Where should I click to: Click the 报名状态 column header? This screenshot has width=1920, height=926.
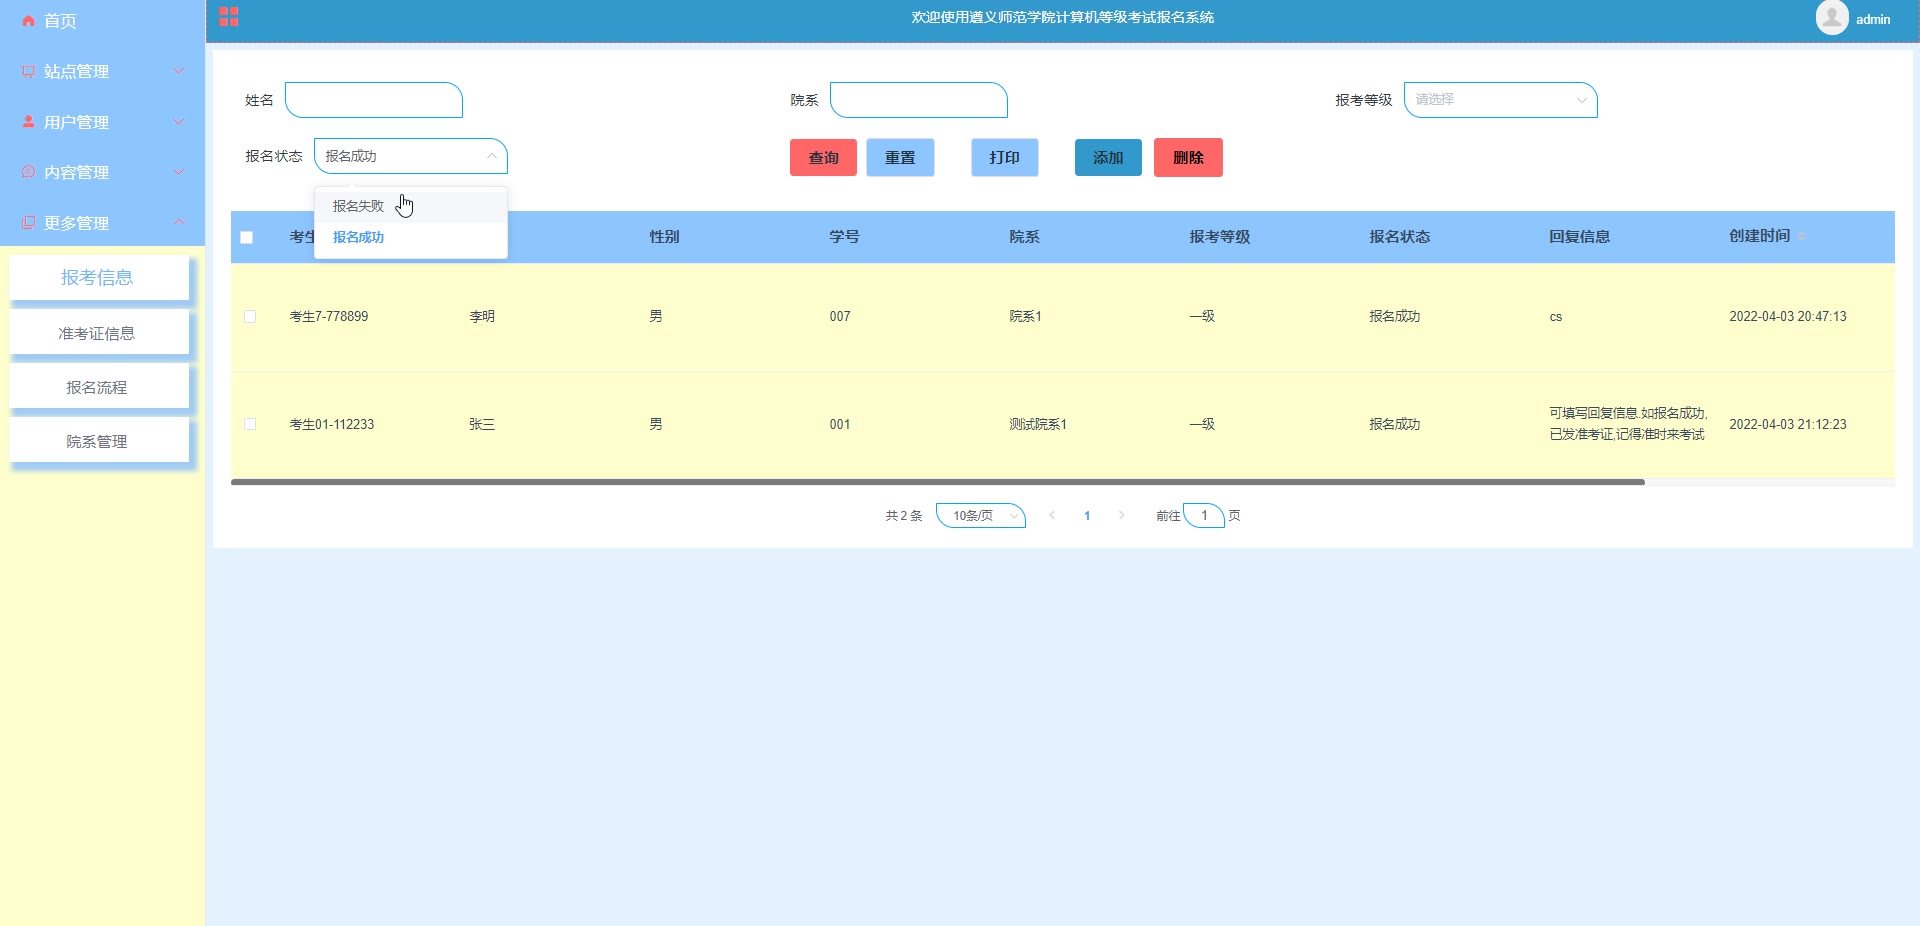[1400, 237]
